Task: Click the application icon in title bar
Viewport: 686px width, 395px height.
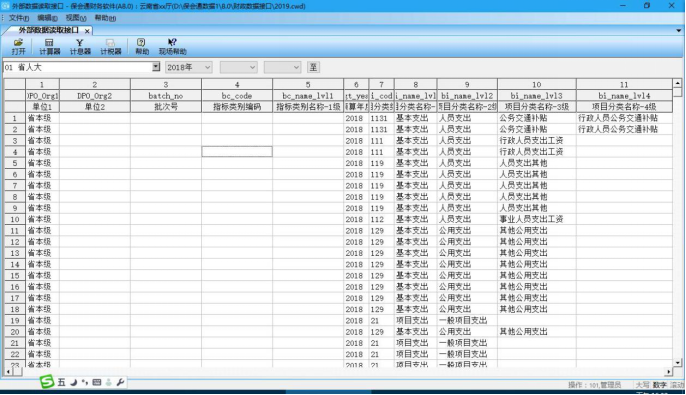Action: [5, 6]
